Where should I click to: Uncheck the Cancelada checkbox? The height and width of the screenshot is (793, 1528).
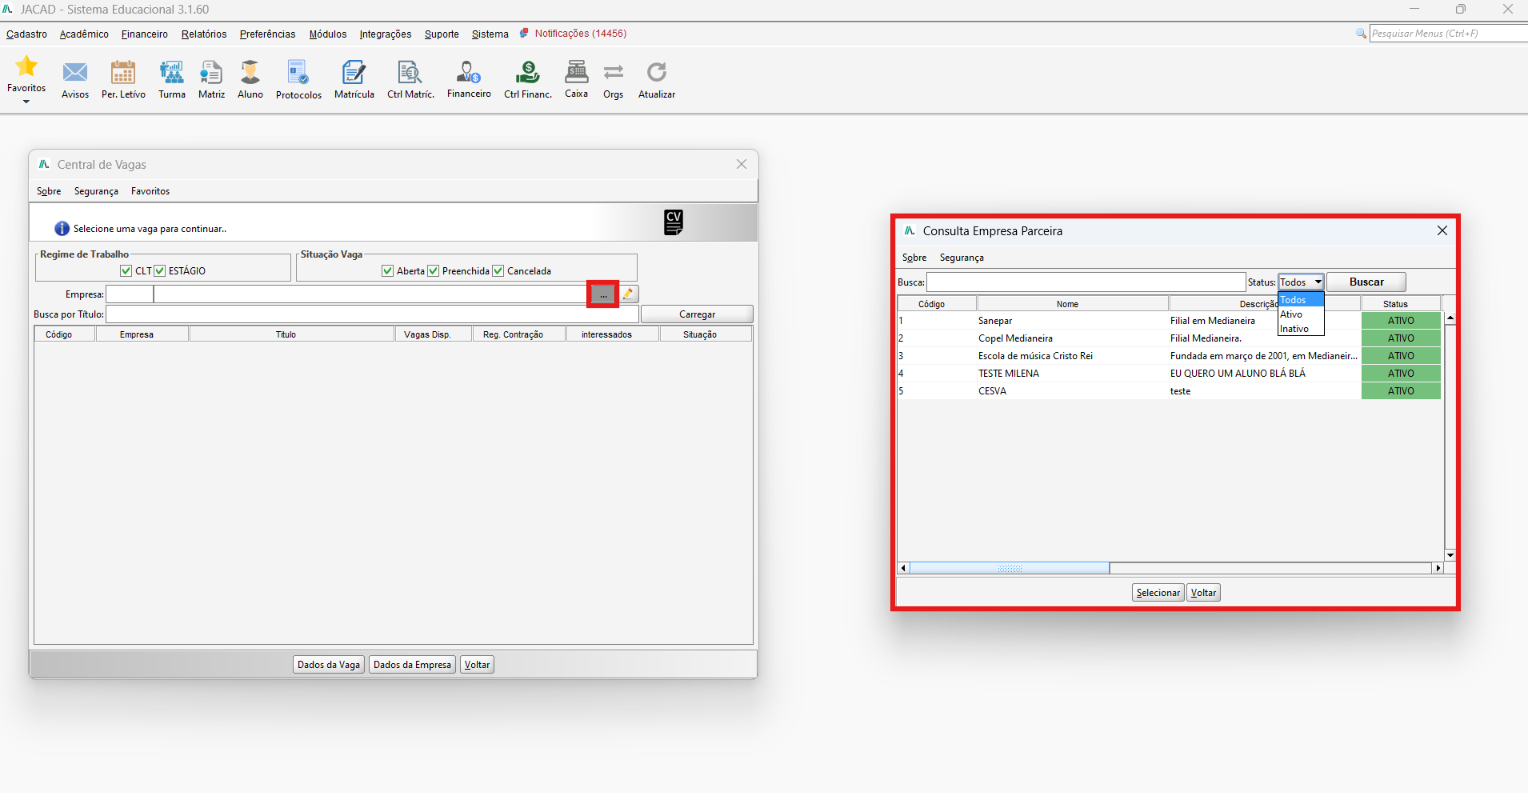498,271
